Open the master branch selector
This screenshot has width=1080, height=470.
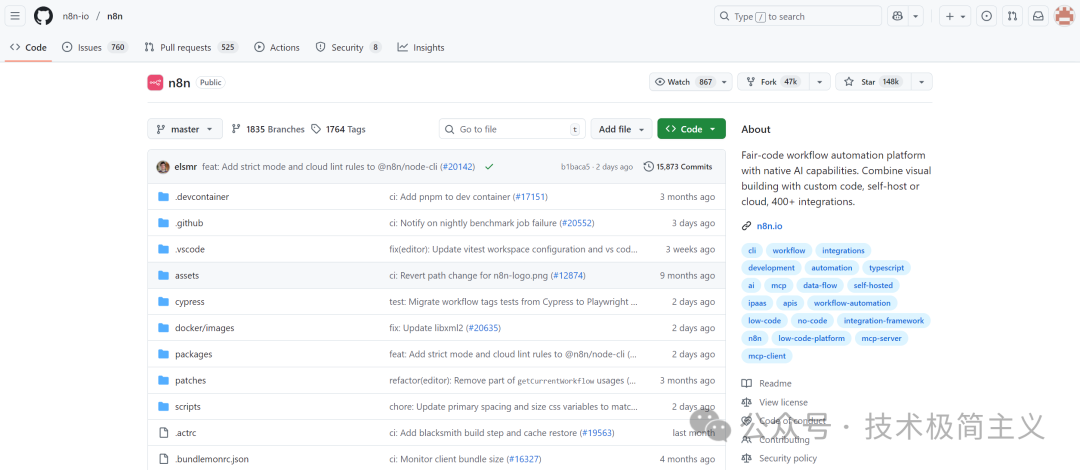pos(185,129)
